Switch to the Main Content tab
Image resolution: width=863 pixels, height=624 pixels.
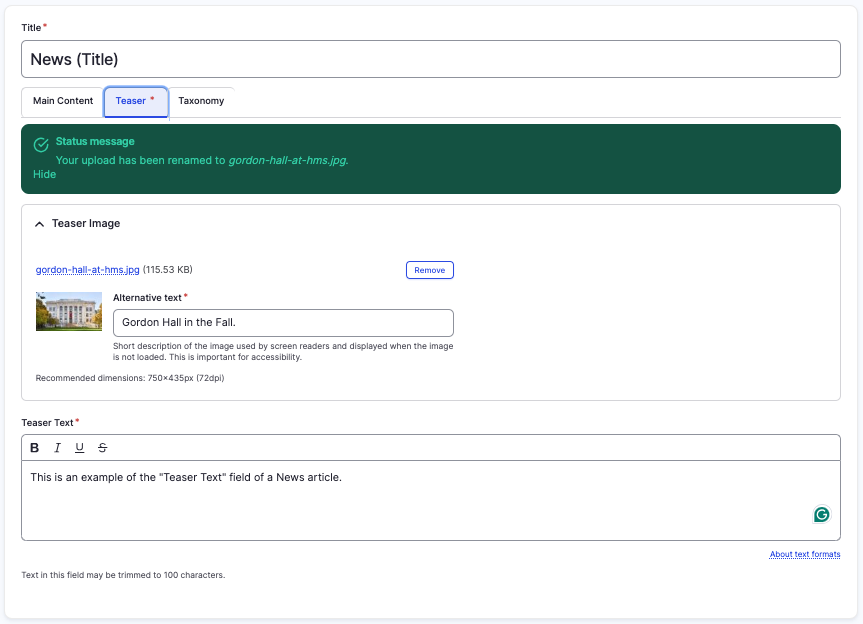(x=62, y=101)
